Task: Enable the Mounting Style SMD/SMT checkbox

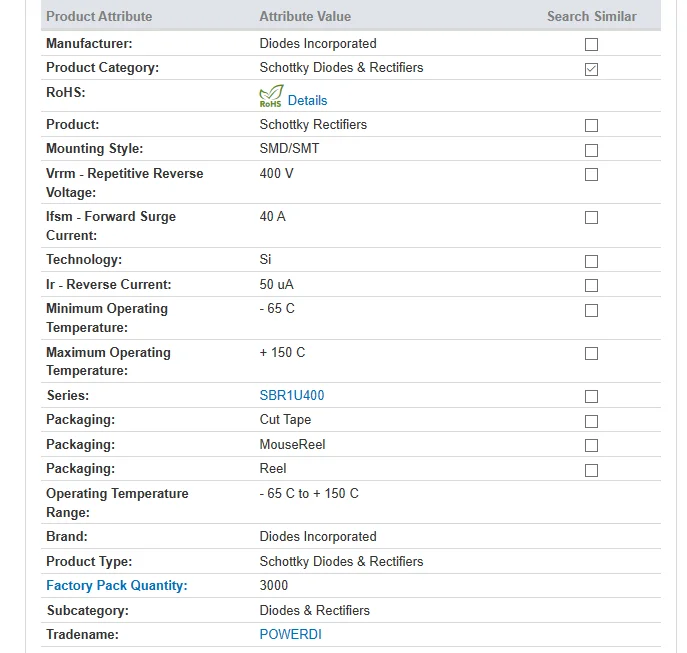Action: pyautogui.click(x=591, y=150)
